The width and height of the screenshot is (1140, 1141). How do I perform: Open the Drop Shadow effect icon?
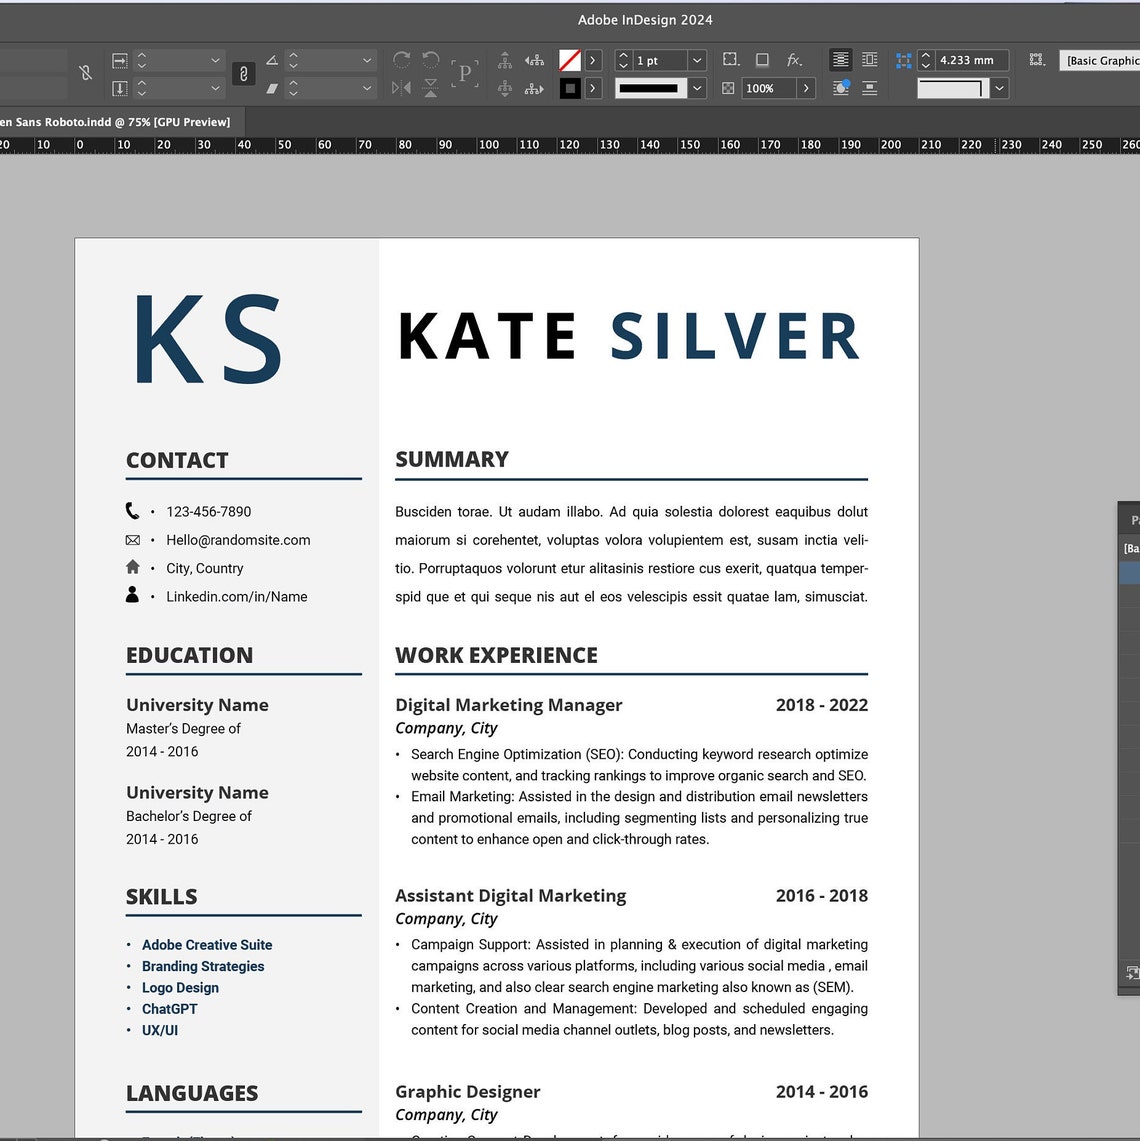762,60
